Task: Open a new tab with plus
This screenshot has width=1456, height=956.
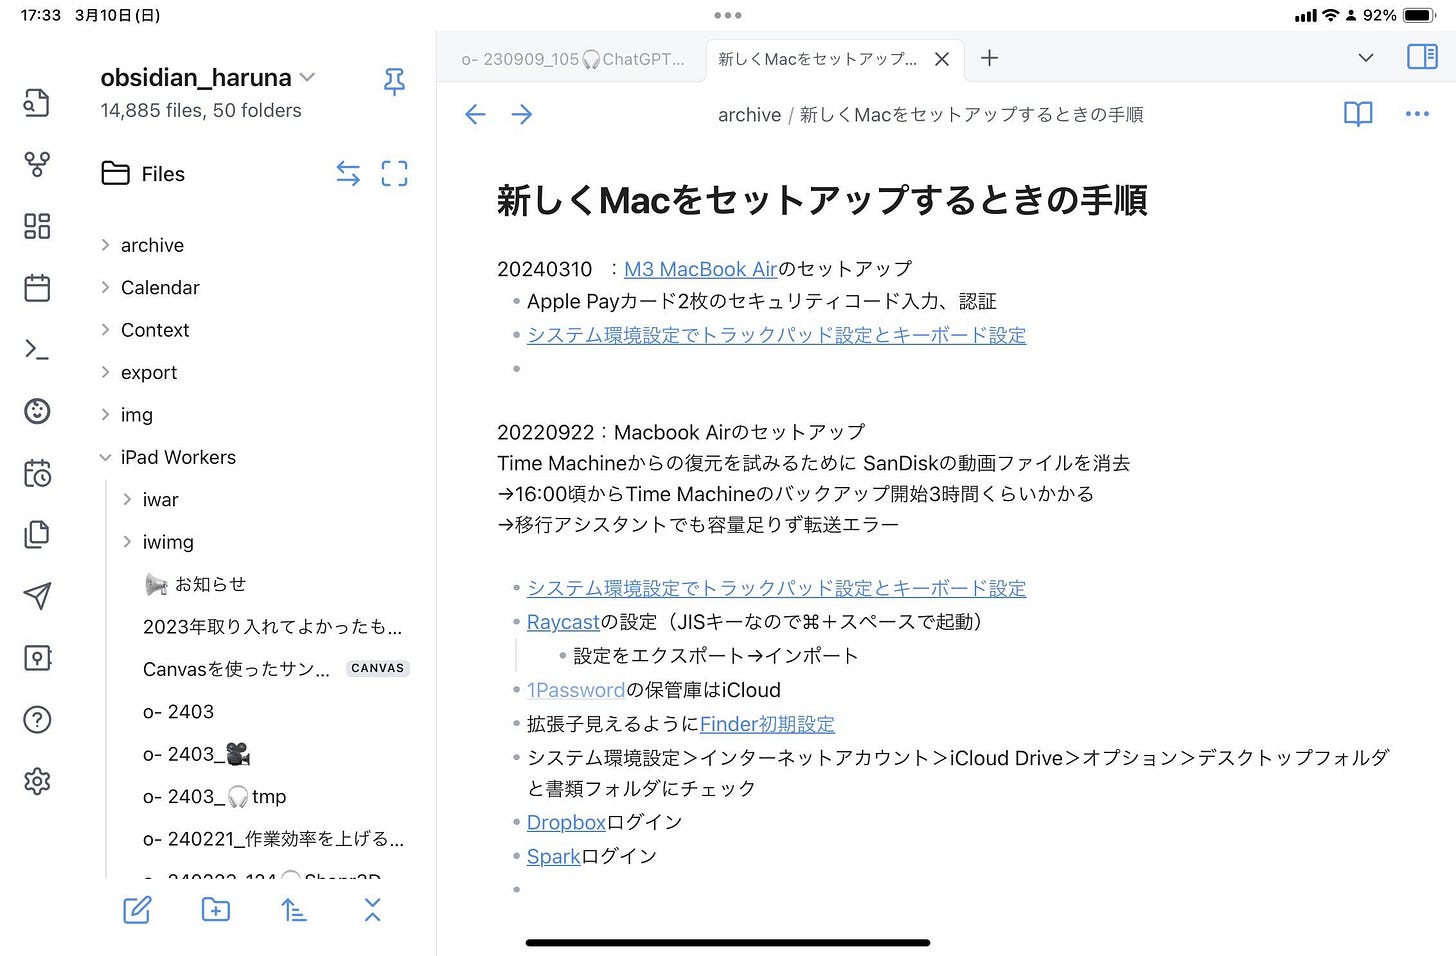Action: pyautogui.click(x=989, y=58)
